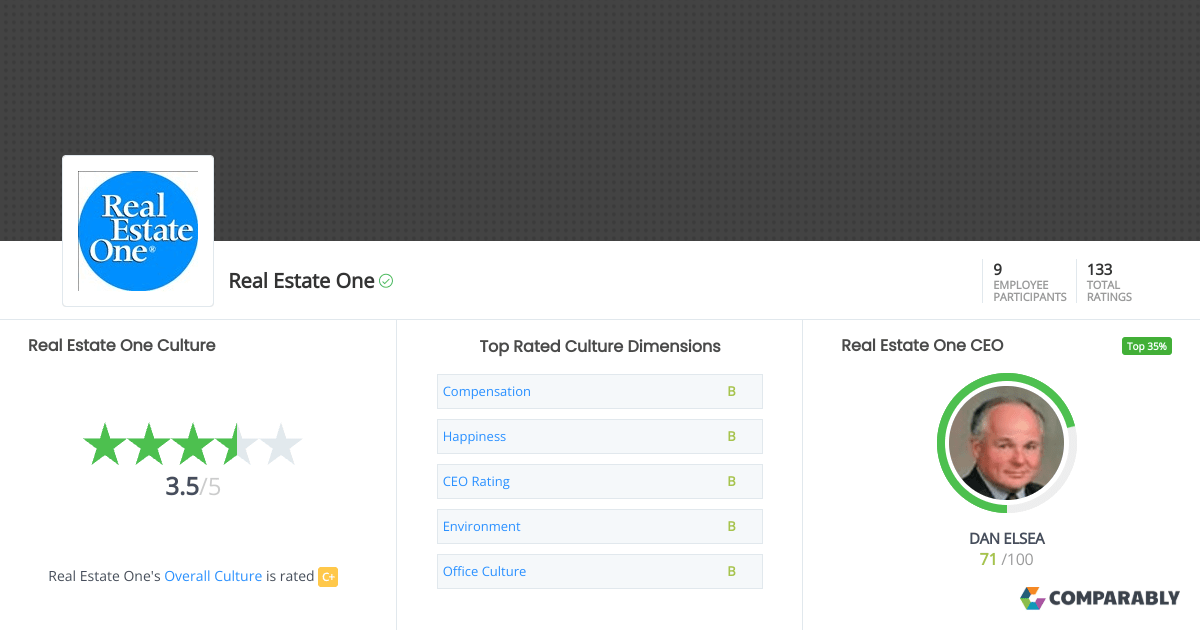Click the B grade next to Compensation

click(730, 391)
